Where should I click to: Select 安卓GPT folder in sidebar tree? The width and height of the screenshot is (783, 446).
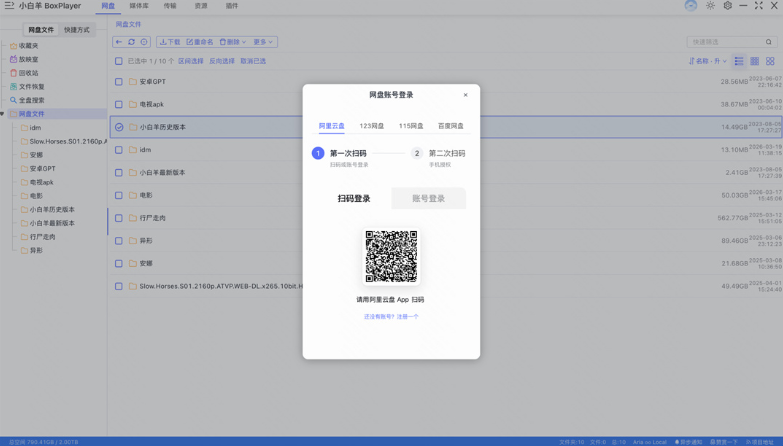(x=38, y=168)
